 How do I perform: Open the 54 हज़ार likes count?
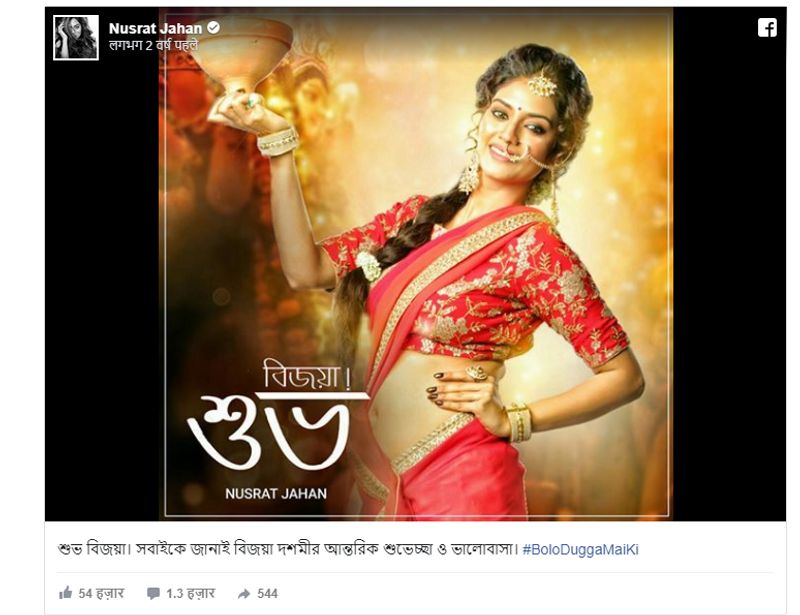(x=101, y=593)
